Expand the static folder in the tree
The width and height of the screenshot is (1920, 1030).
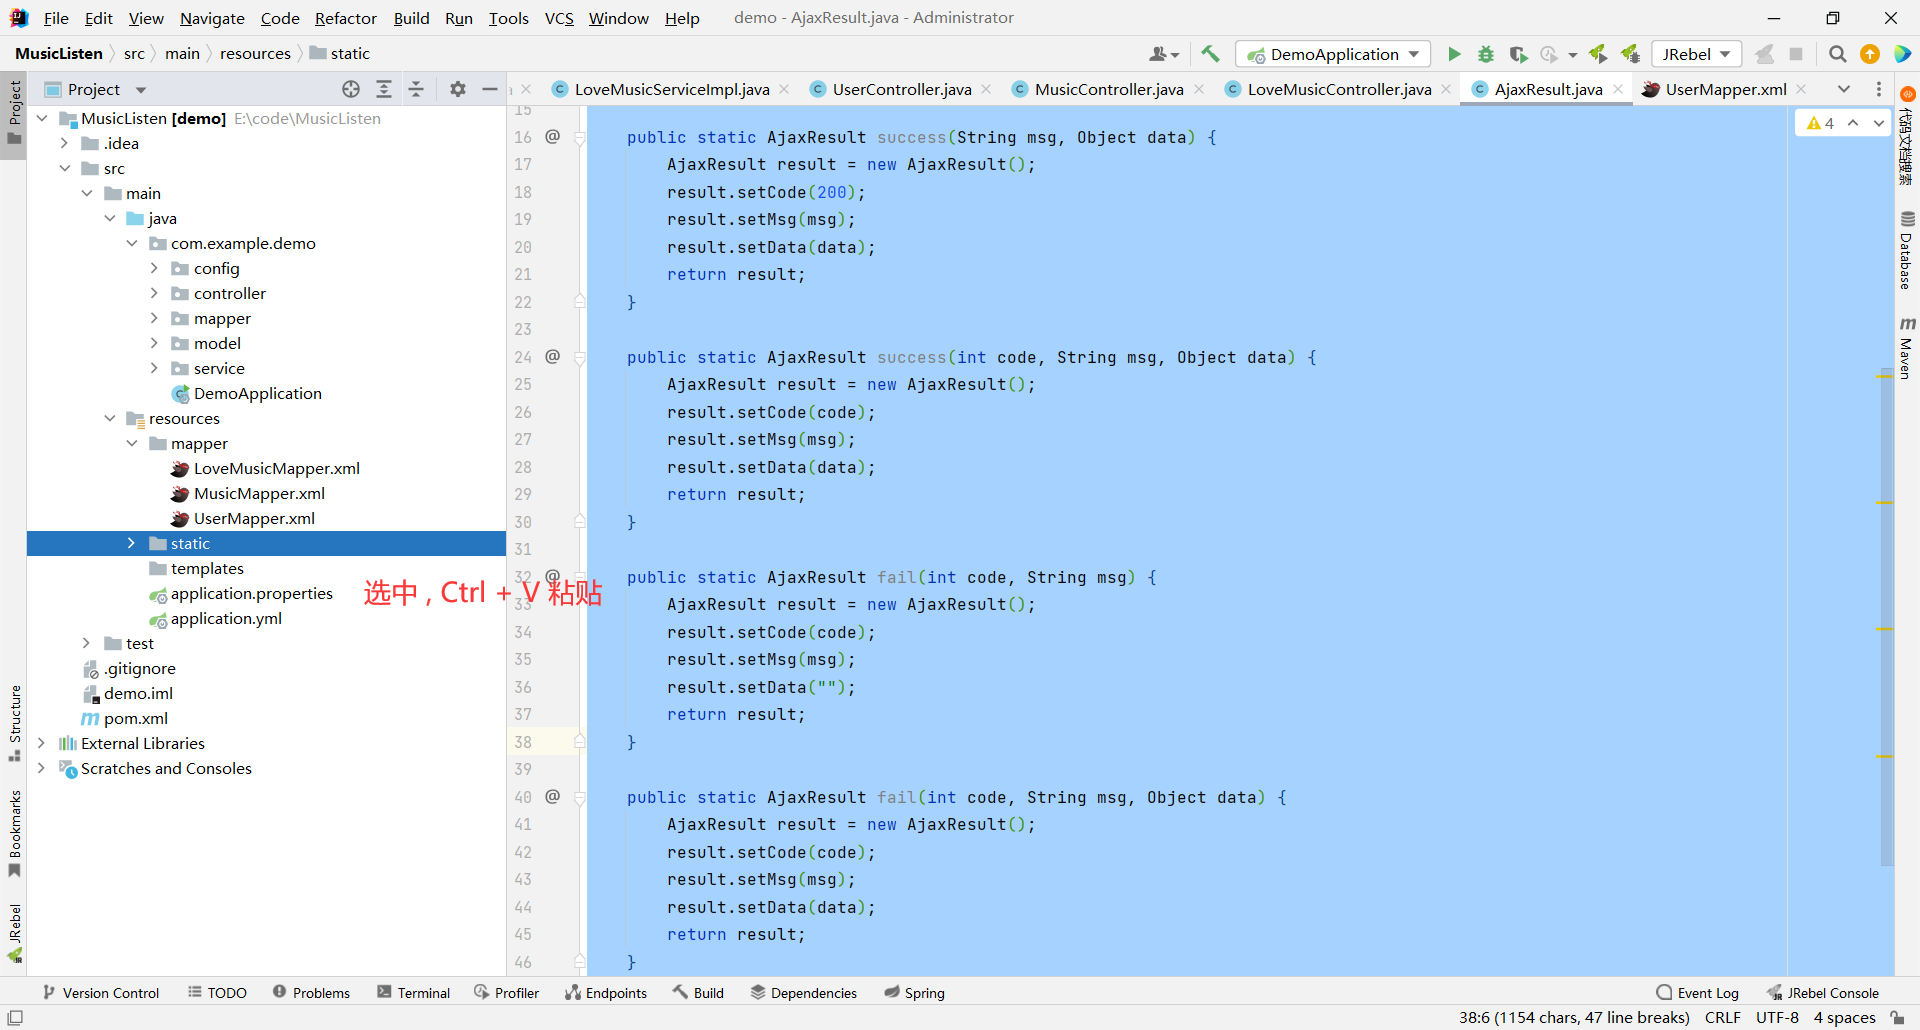131,543
